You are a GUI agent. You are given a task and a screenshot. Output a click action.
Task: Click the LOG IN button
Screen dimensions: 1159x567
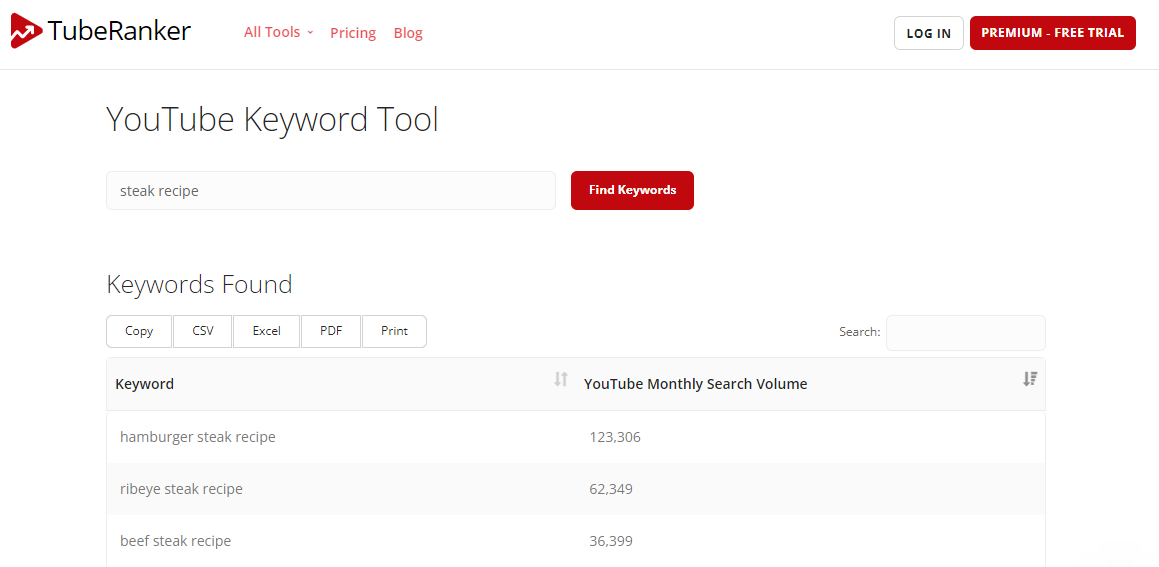click(928, 33)
